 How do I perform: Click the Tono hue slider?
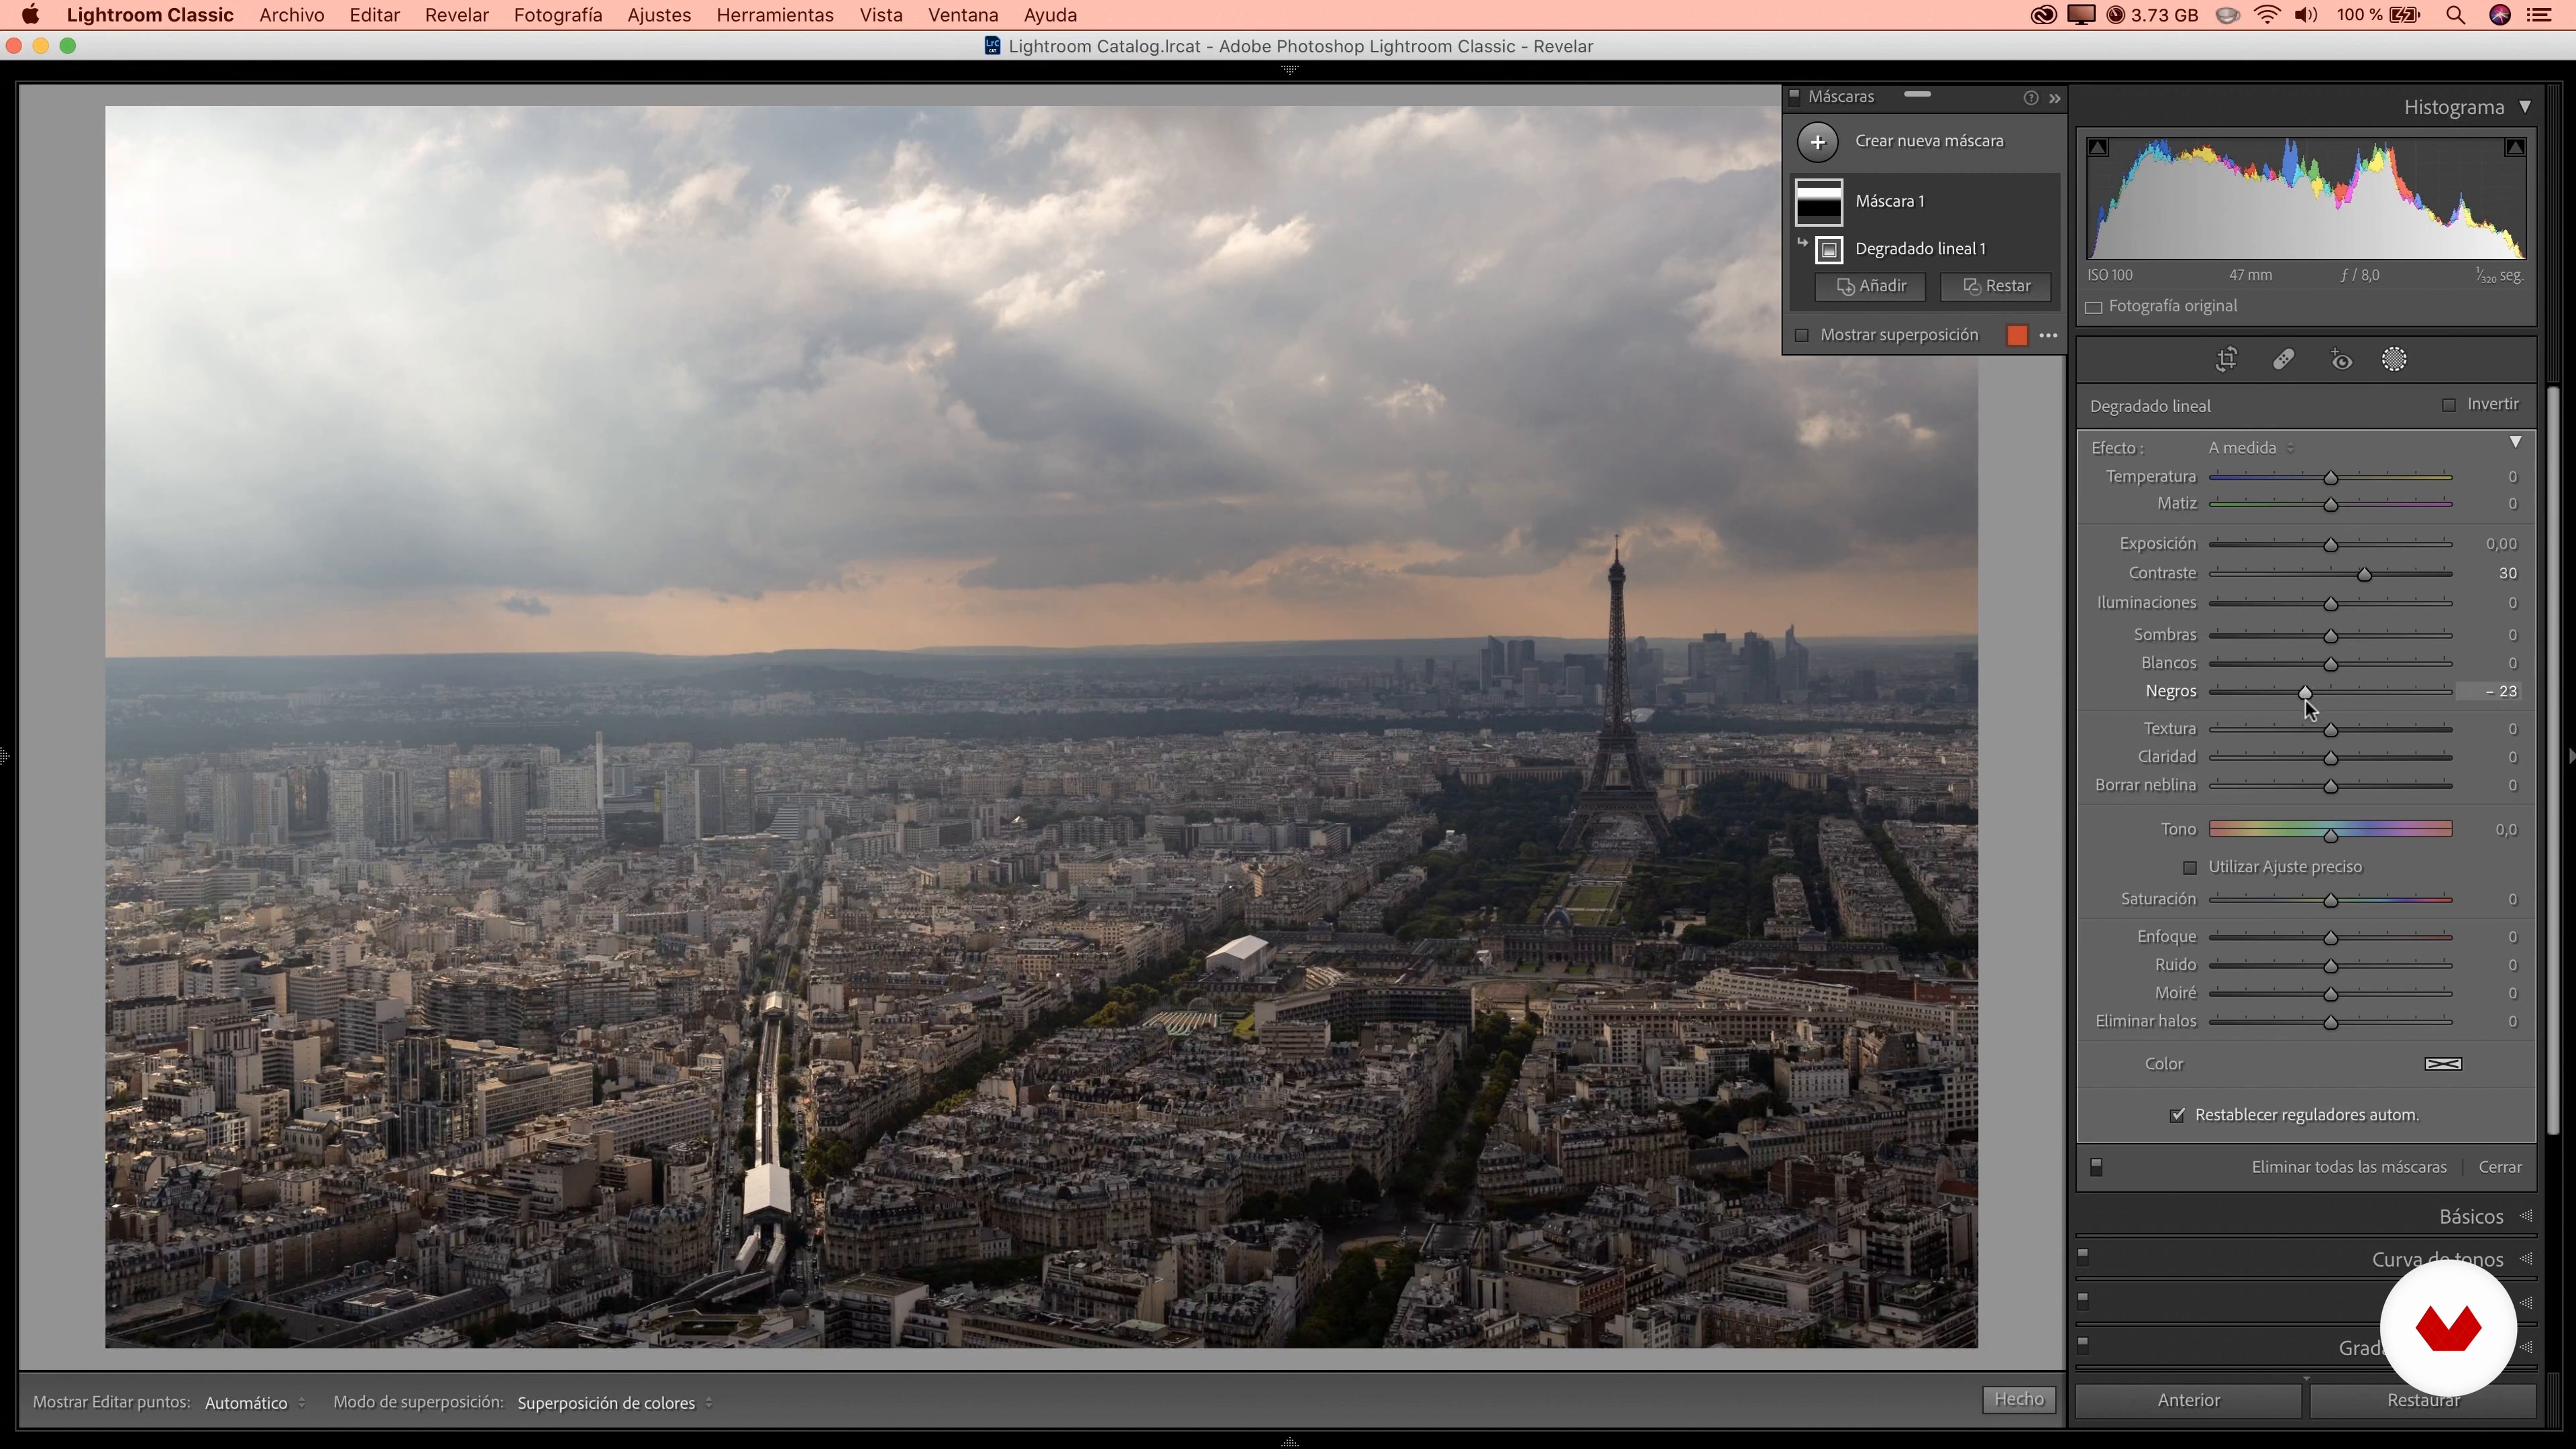tap(2330, 830)
